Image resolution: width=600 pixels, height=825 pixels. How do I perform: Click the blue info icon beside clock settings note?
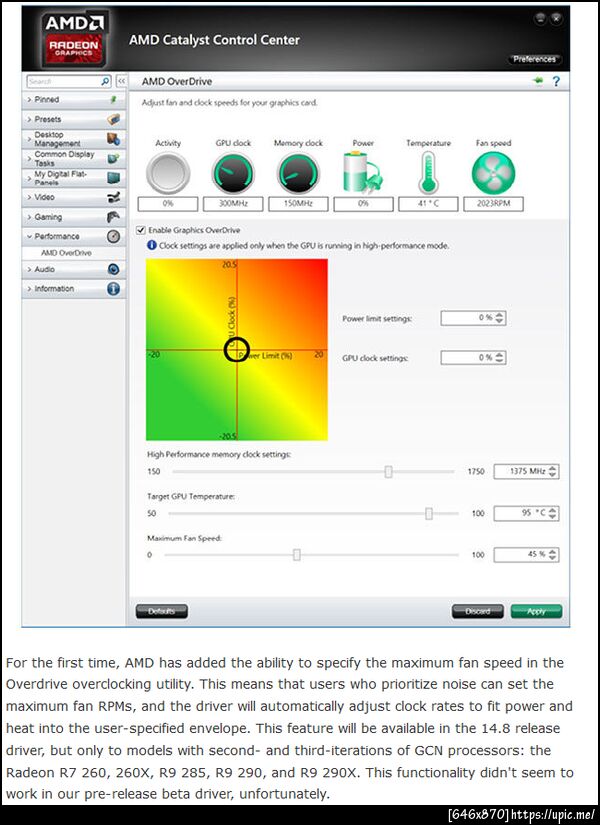[x=152, y=245]
